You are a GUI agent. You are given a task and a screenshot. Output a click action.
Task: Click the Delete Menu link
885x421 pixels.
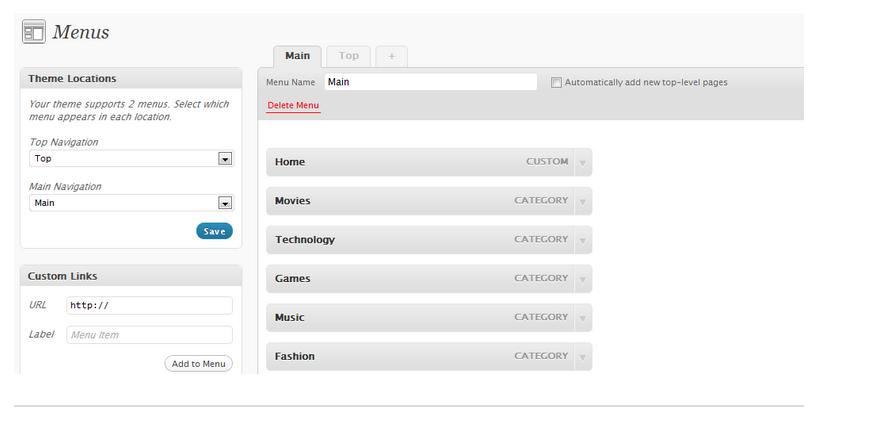coord(293,106)
